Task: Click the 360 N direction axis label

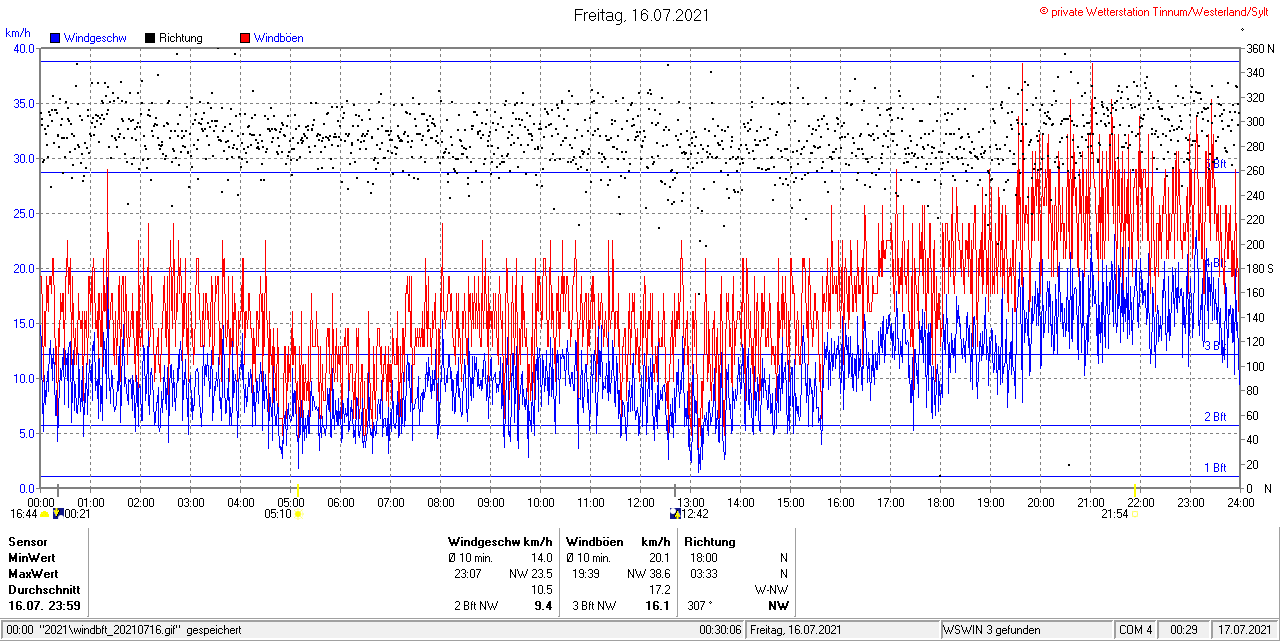Action: point(1259,48)
